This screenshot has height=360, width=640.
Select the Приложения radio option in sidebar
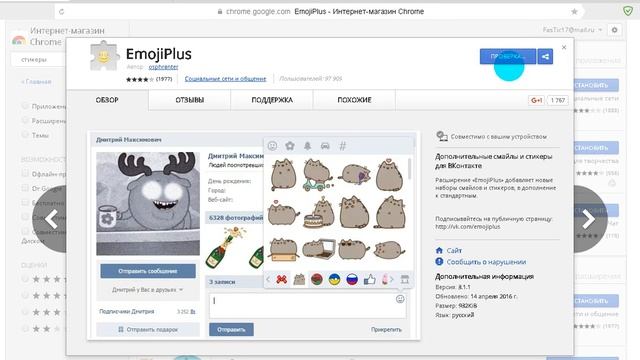[25, 106]
